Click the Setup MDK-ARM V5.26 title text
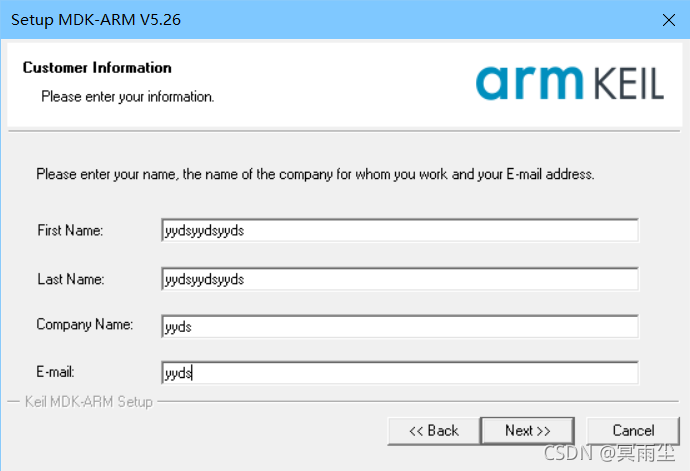The image size is (690, 471). [96, 20]
